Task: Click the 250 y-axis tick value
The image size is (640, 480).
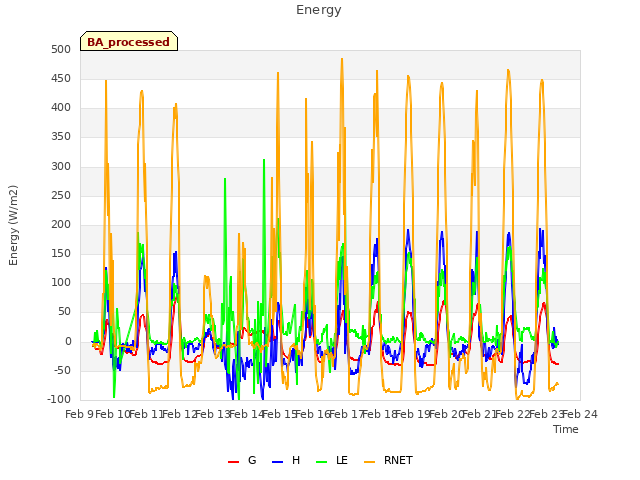Action: tap(61, 196)
